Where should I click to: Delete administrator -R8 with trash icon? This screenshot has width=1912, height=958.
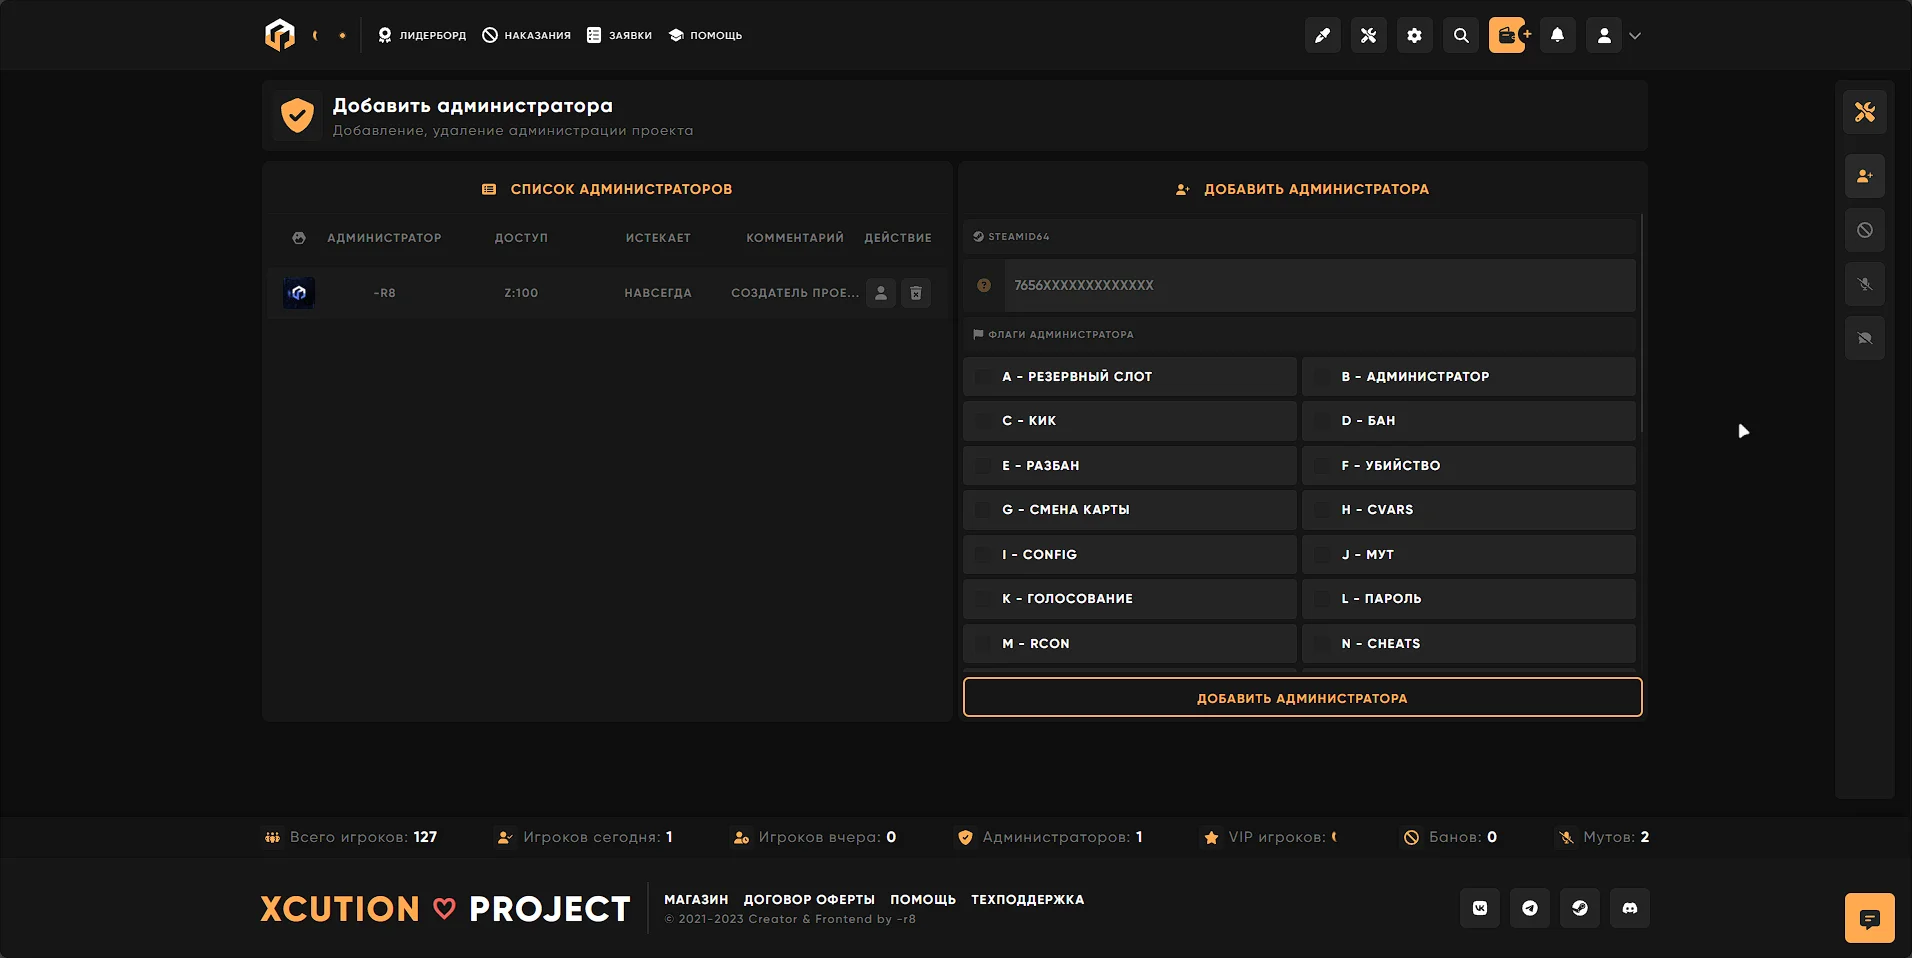pyautogui.click(x=916, y=293)
